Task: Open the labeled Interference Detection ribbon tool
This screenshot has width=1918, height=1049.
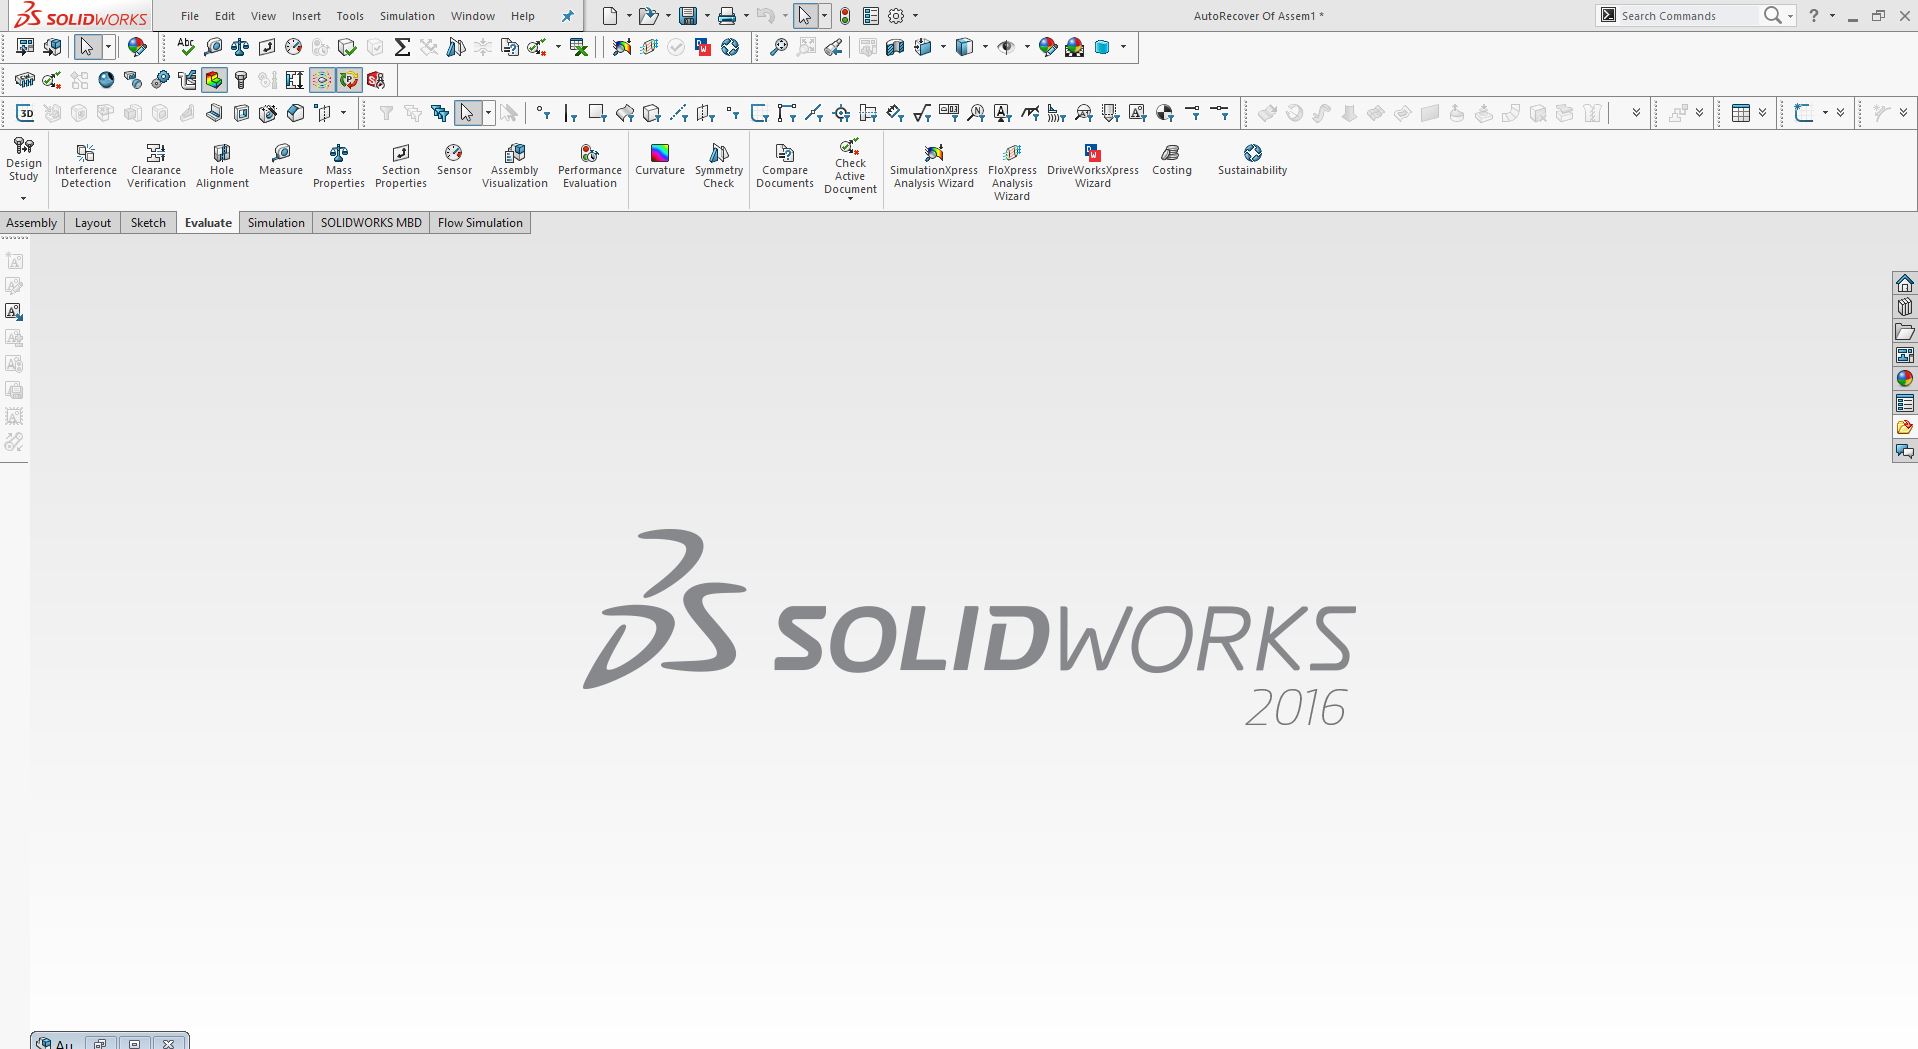Action: 86,166
